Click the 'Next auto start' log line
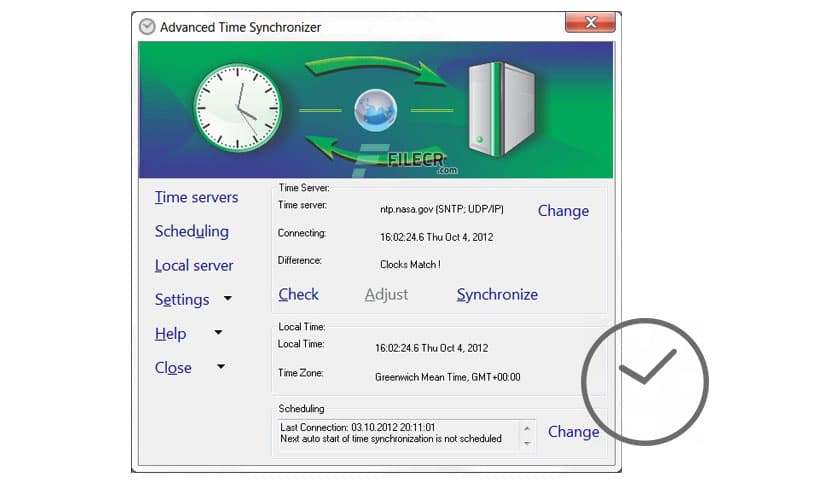The image size is (836, 484). pos(391,439)
